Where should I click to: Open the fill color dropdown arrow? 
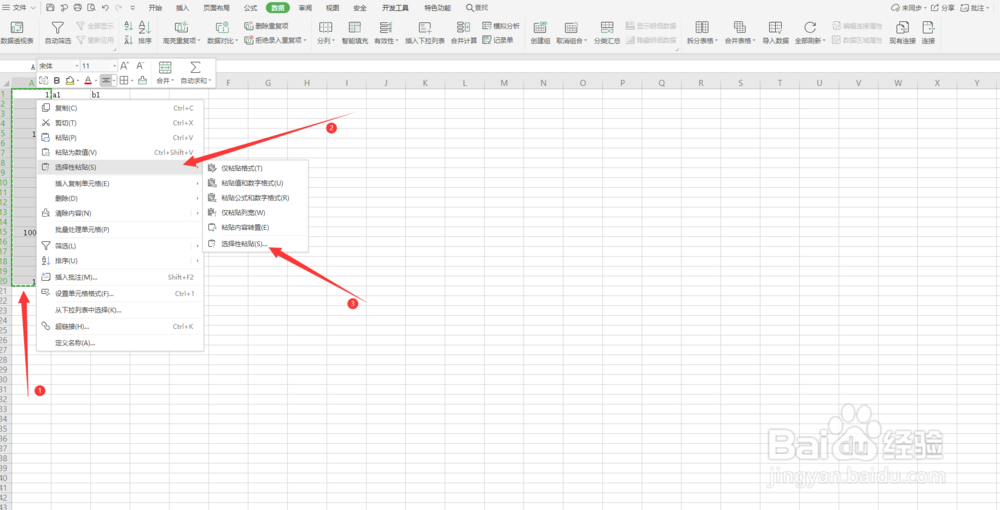pos(78,81)
